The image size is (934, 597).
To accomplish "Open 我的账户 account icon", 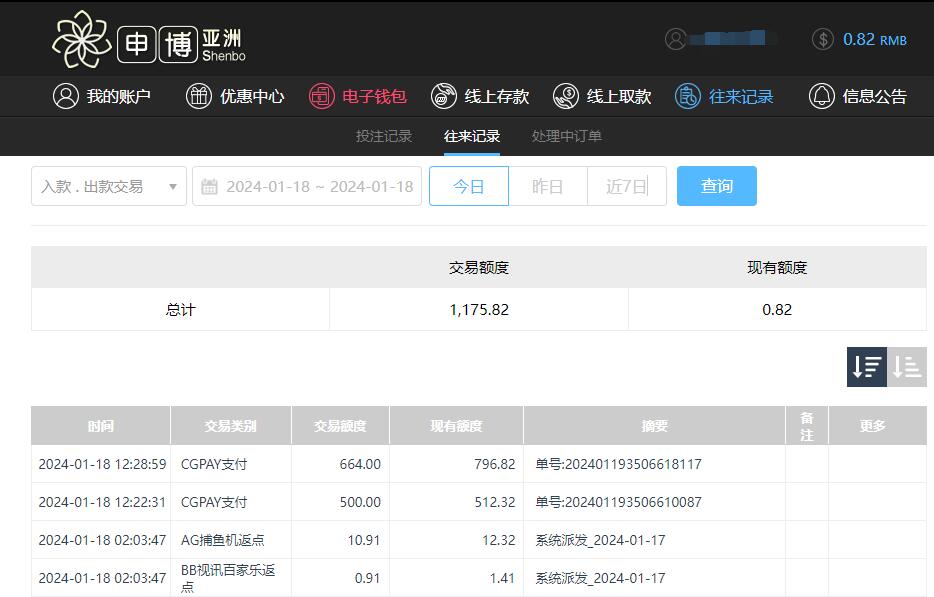I will click(x=66, y=96).
